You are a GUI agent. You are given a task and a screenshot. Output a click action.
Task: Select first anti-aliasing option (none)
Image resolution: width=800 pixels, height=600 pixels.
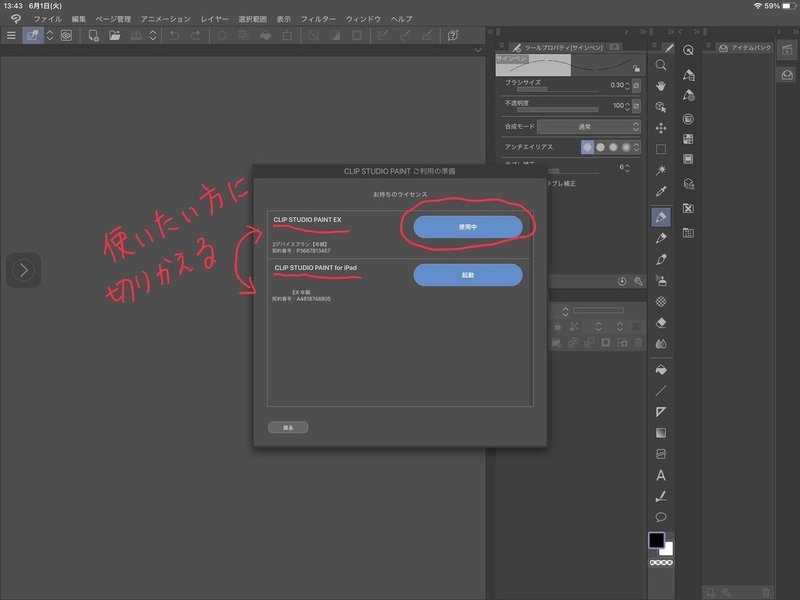click(x=588, y=147)
